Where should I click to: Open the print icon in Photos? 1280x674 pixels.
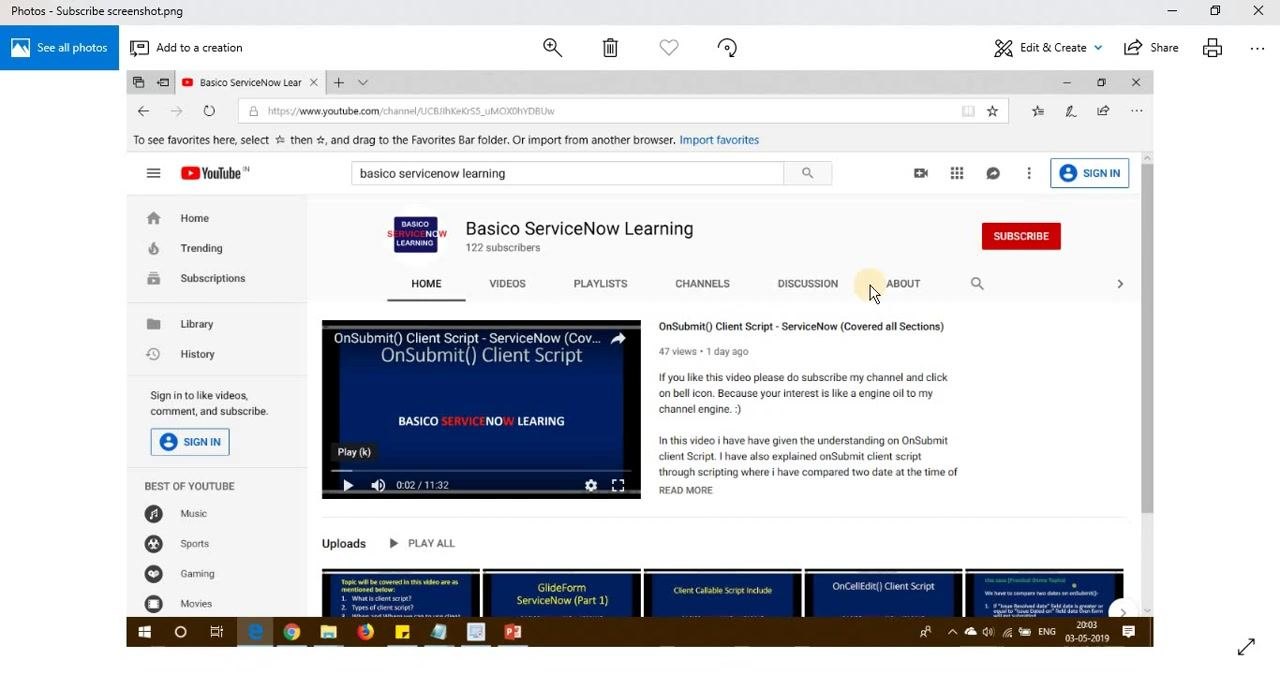tap(1212, 47)
